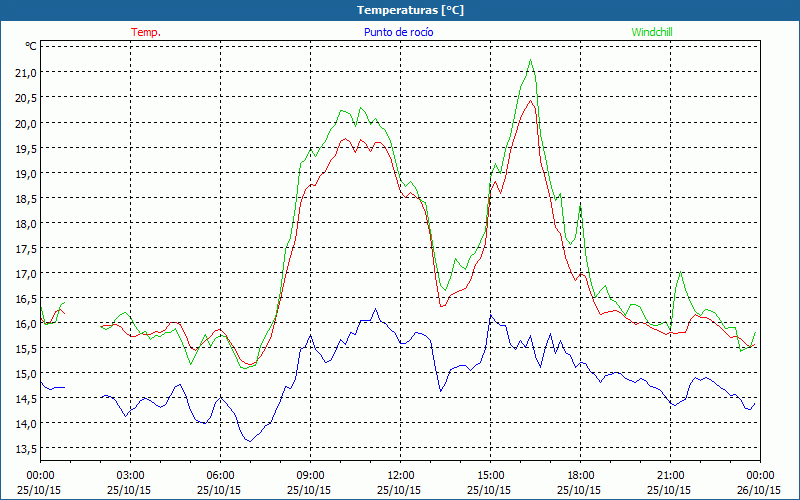Viewport: 800px width, 500px height.
Task: Click the 18,5 value on the temperature axis
Action: (26, 198)
